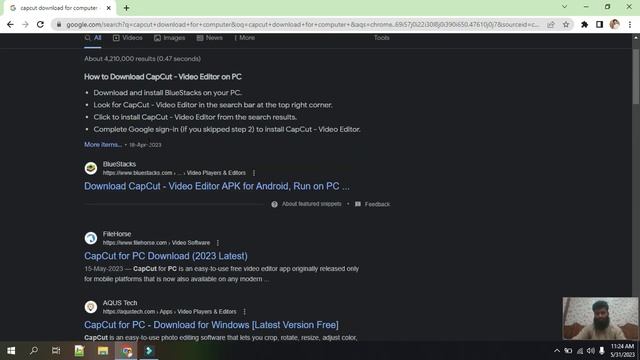Open the Windows Start menu

[x=11, y=351]
